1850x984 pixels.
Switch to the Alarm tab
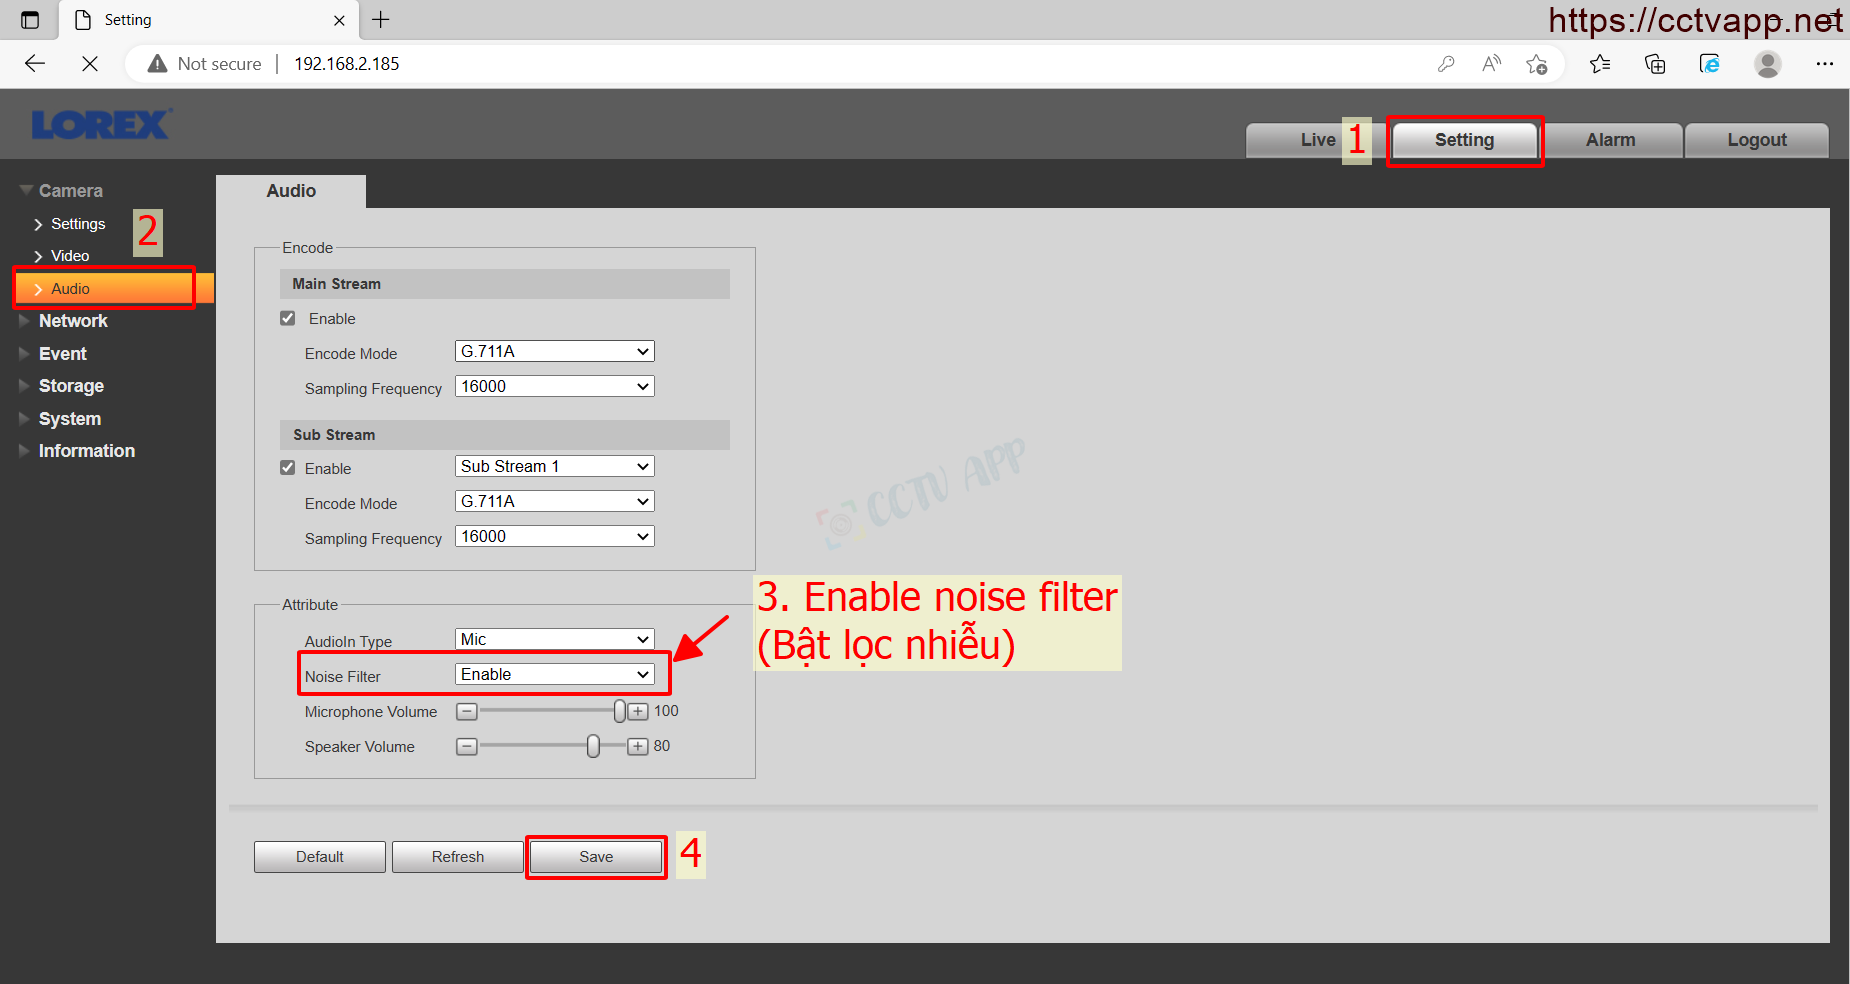tap(1611, 140)
